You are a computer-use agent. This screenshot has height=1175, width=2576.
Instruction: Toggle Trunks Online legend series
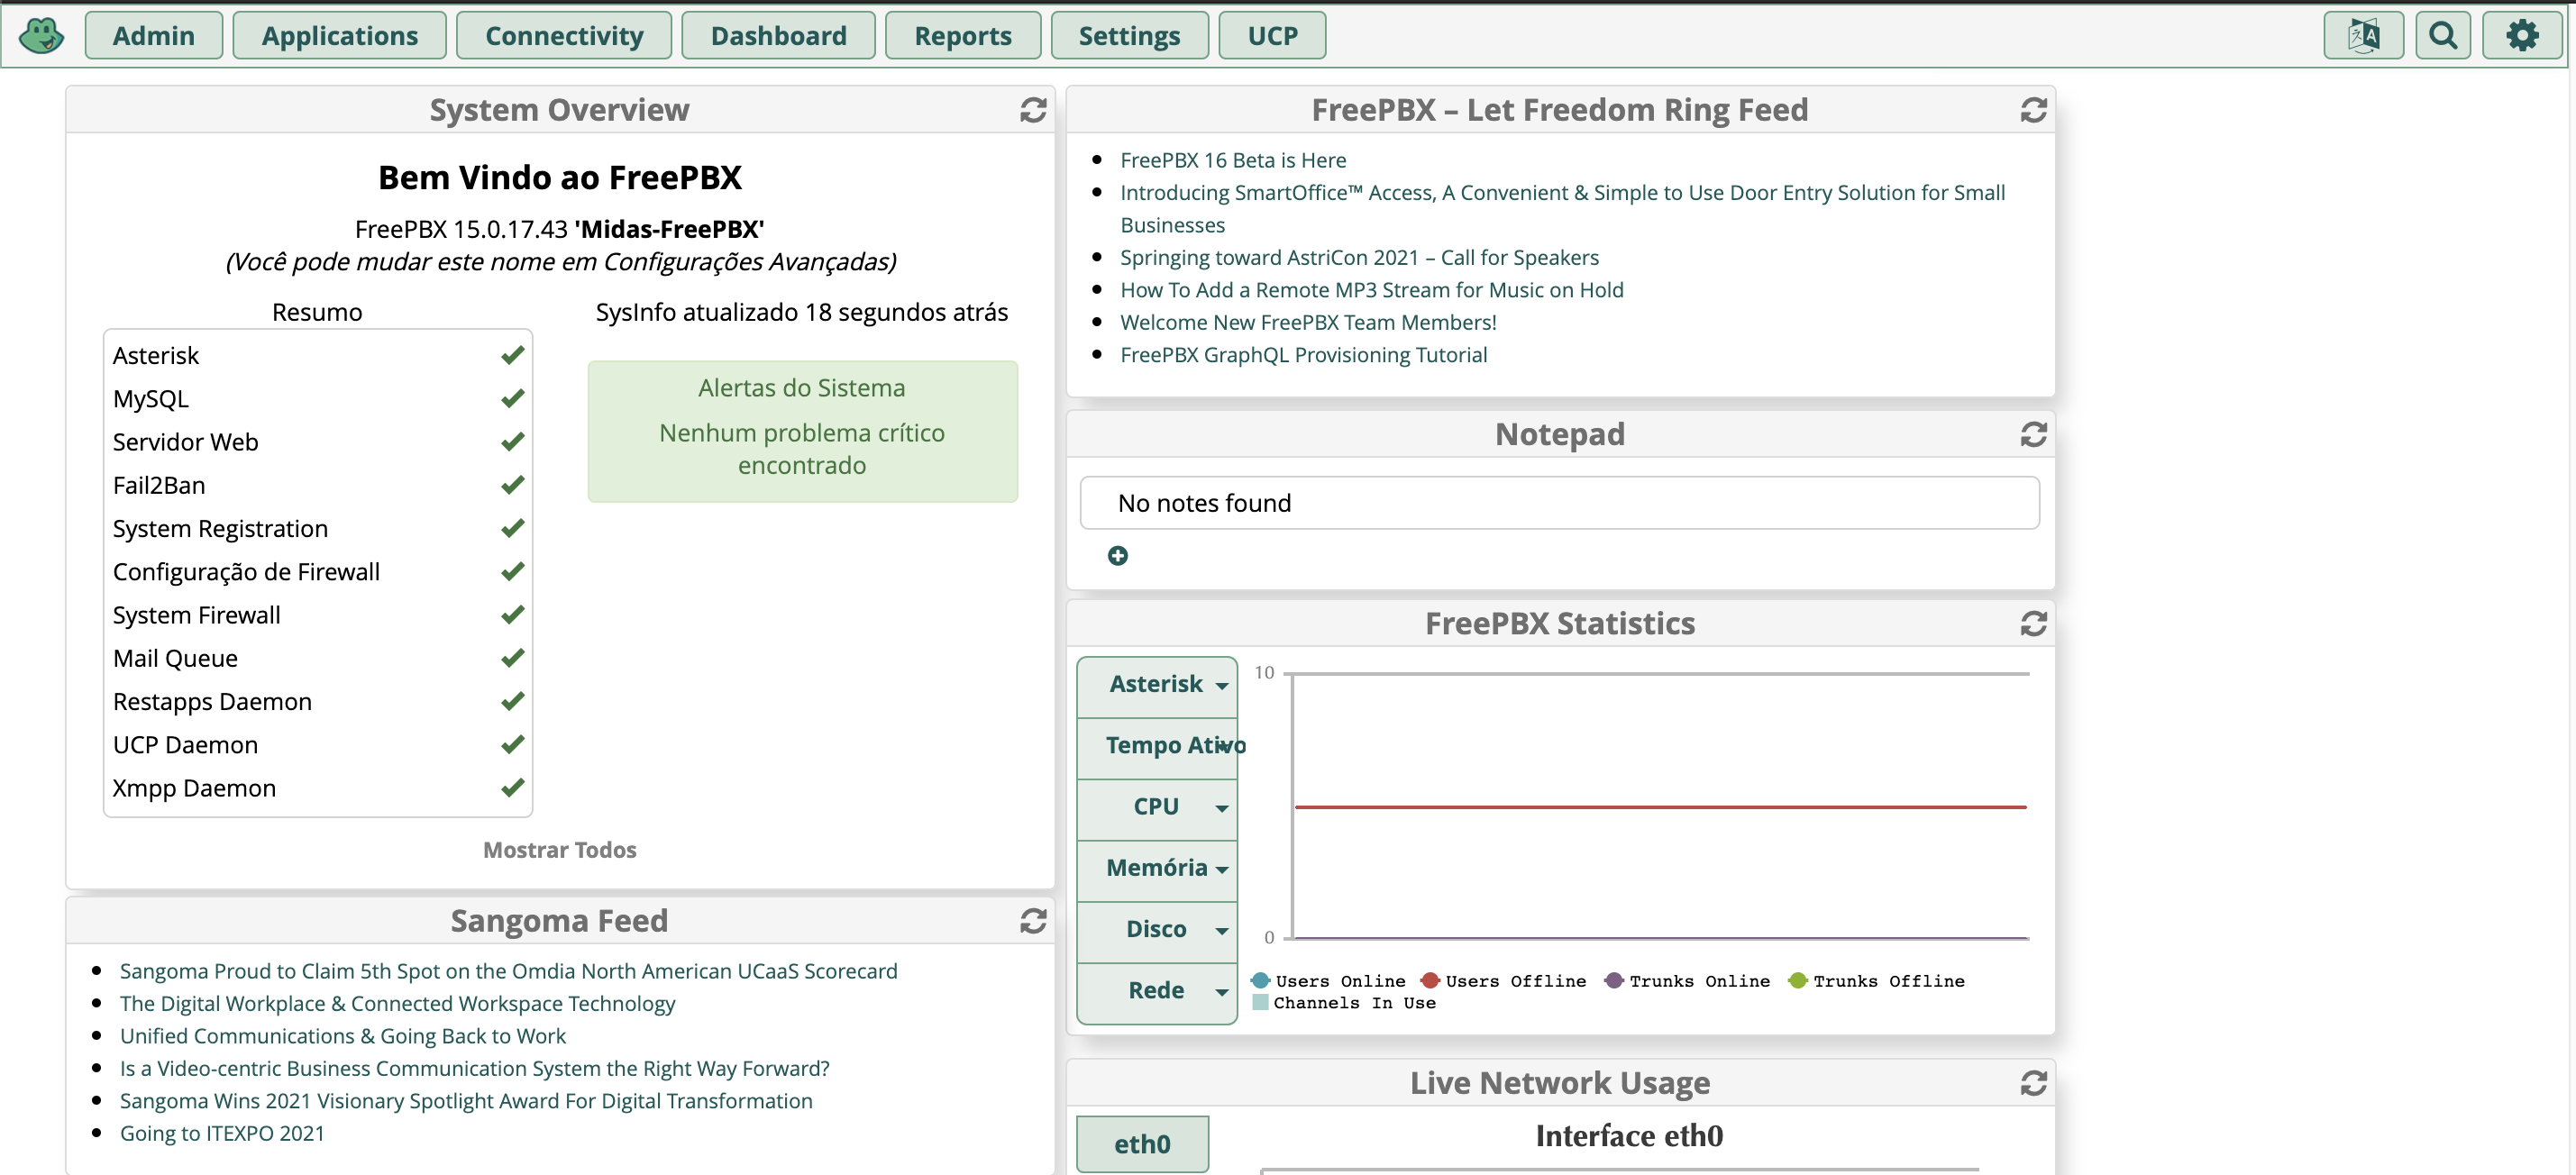[x=1687, y=981]
